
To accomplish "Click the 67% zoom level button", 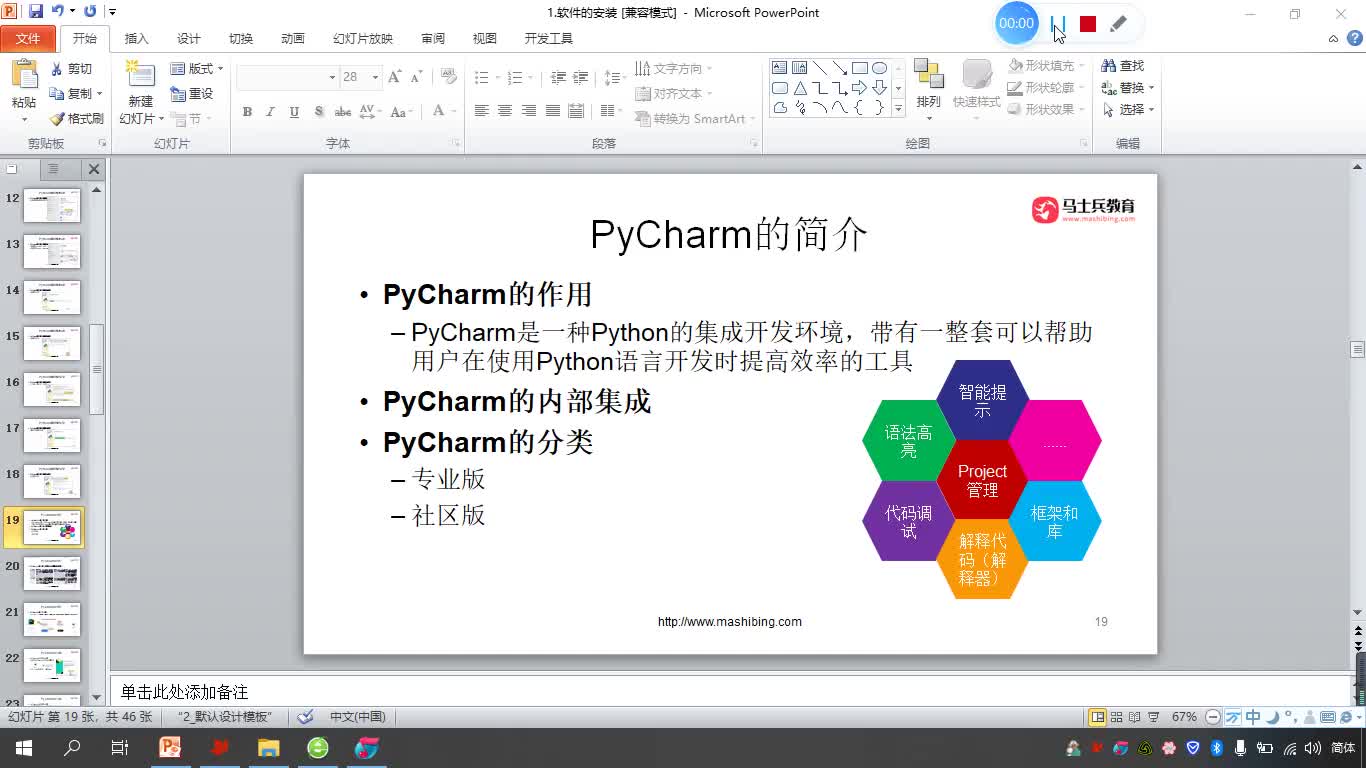I will click(1184, 717).
